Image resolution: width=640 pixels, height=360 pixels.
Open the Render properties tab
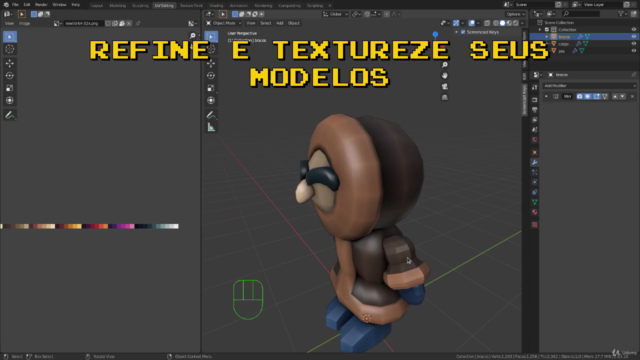[x=535, y=100]
